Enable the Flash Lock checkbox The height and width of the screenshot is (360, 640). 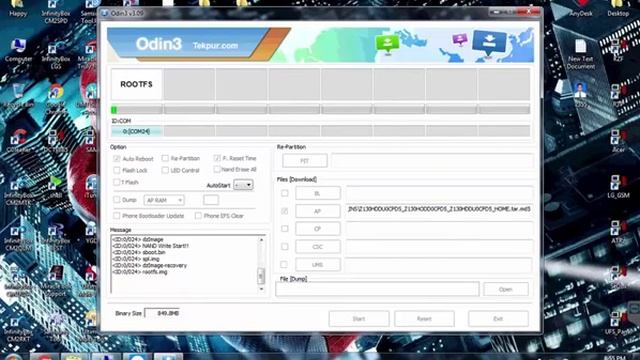coord(117,170)
